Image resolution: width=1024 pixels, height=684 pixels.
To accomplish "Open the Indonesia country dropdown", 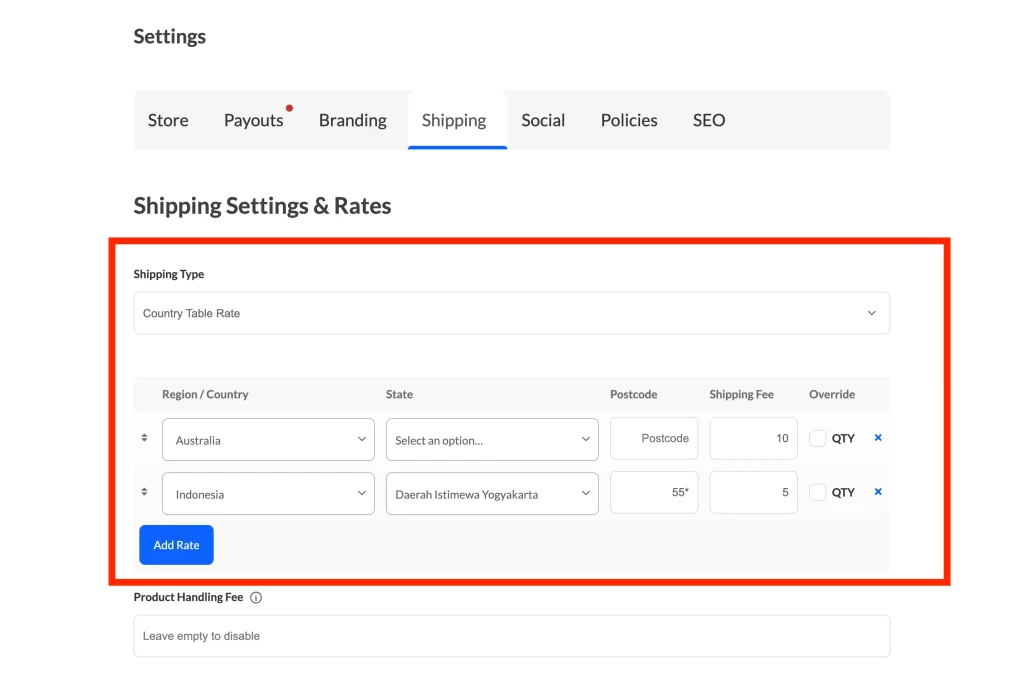I will (x=268, y=494).
